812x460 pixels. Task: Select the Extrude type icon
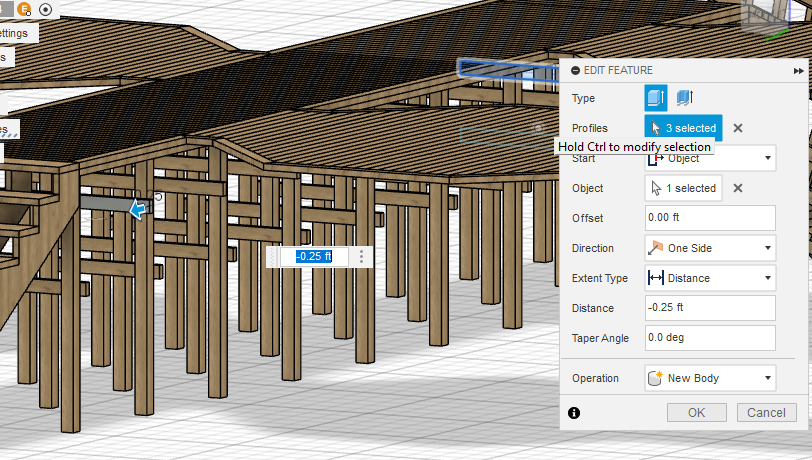pyautogui.click(x=656, y=98)
